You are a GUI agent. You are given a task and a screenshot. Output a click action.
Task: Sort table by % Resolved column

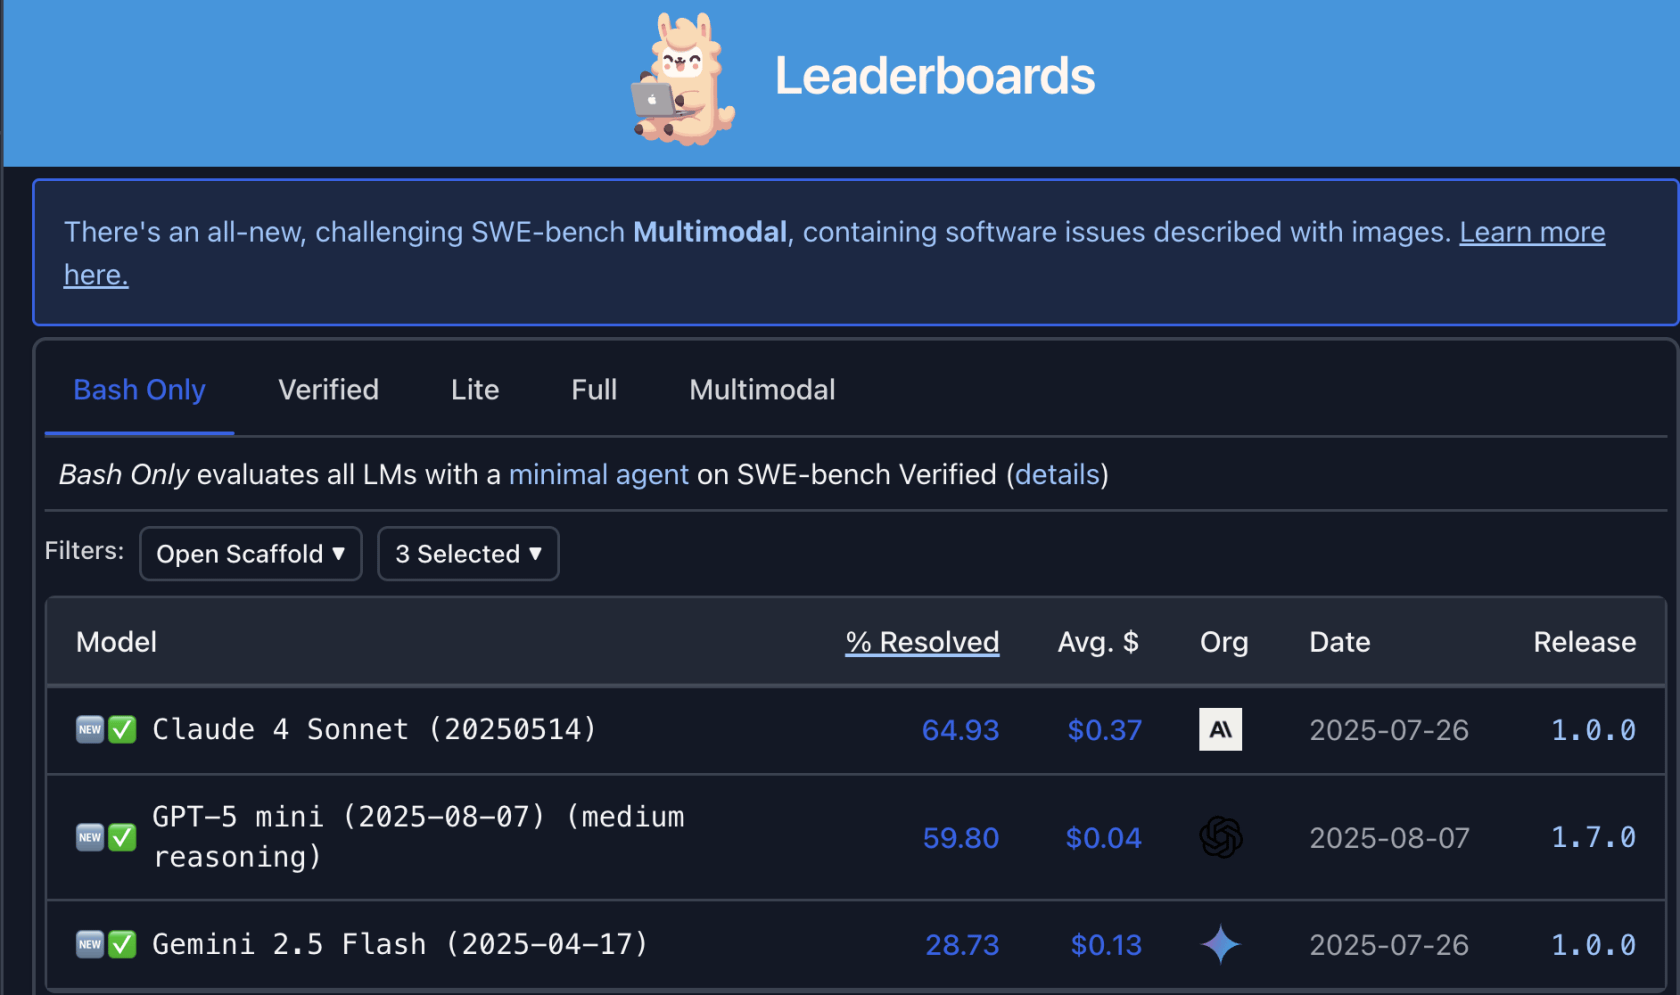[922, 642]
